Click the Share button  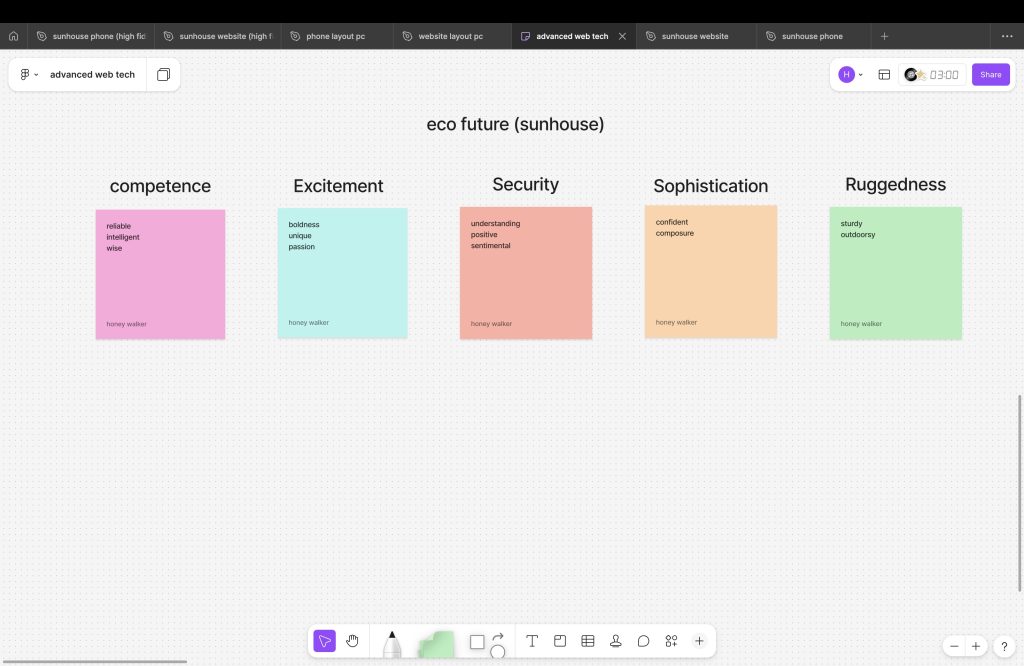pyautogui.click(x=990, y=75)
